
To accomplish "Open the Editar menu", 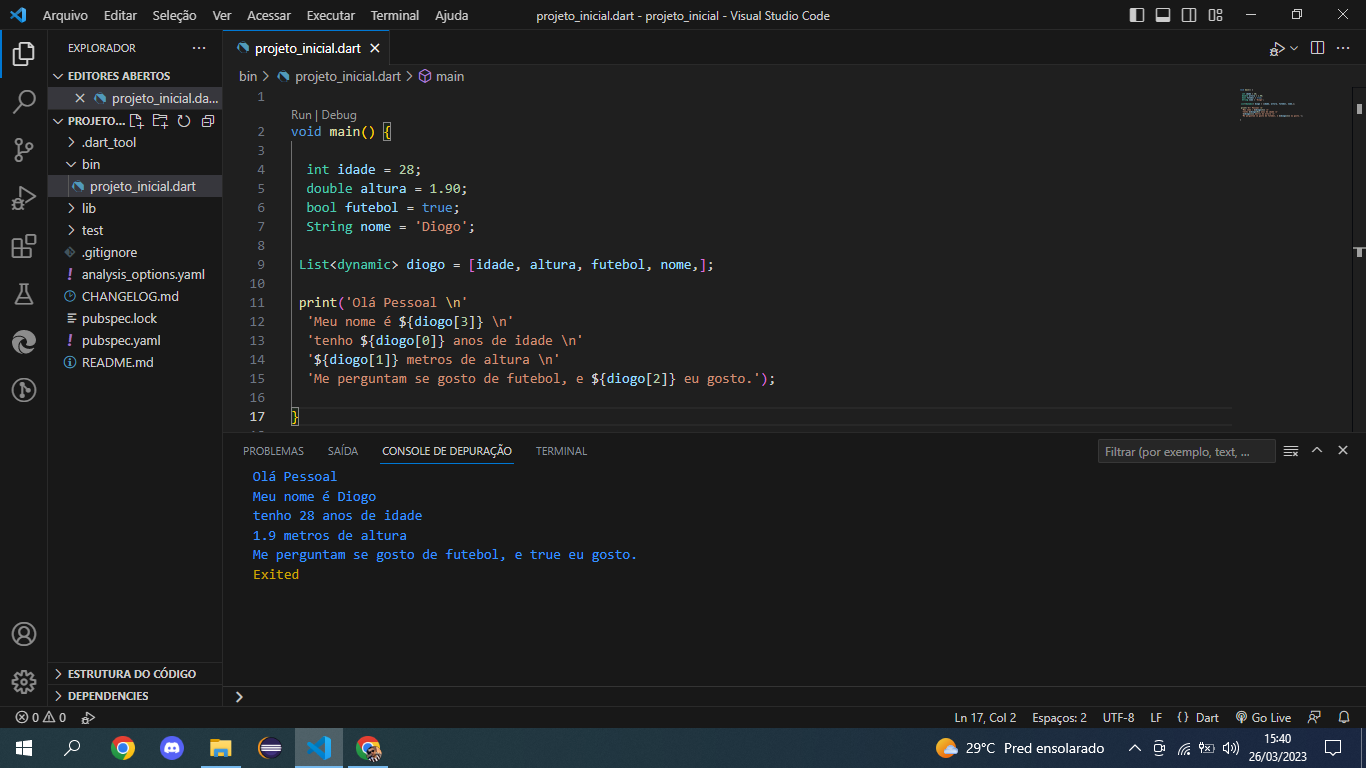I will tap(120, 15).
